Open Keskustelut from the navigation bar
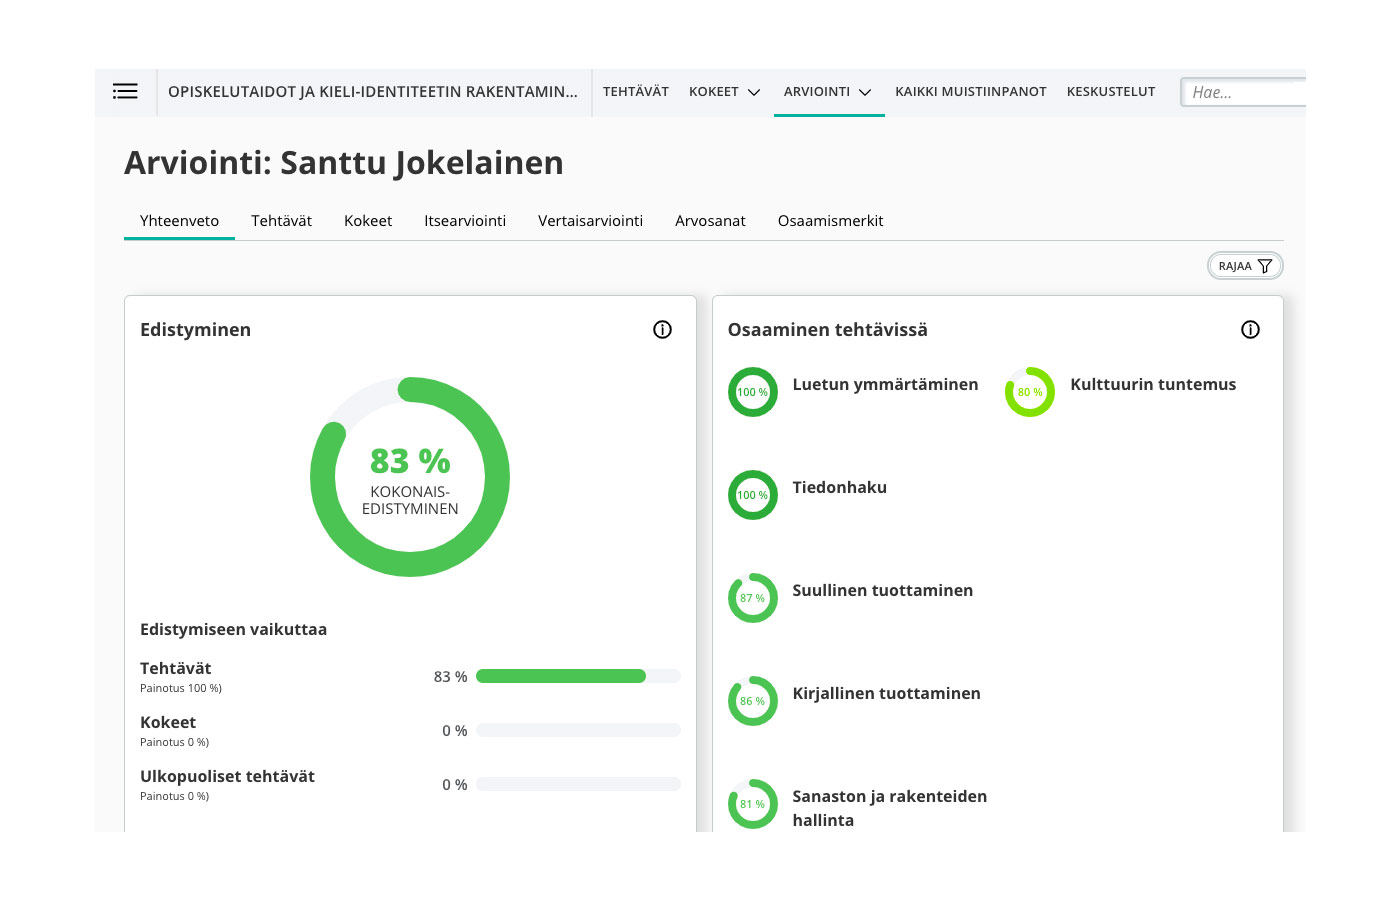 coord(1110,92)
